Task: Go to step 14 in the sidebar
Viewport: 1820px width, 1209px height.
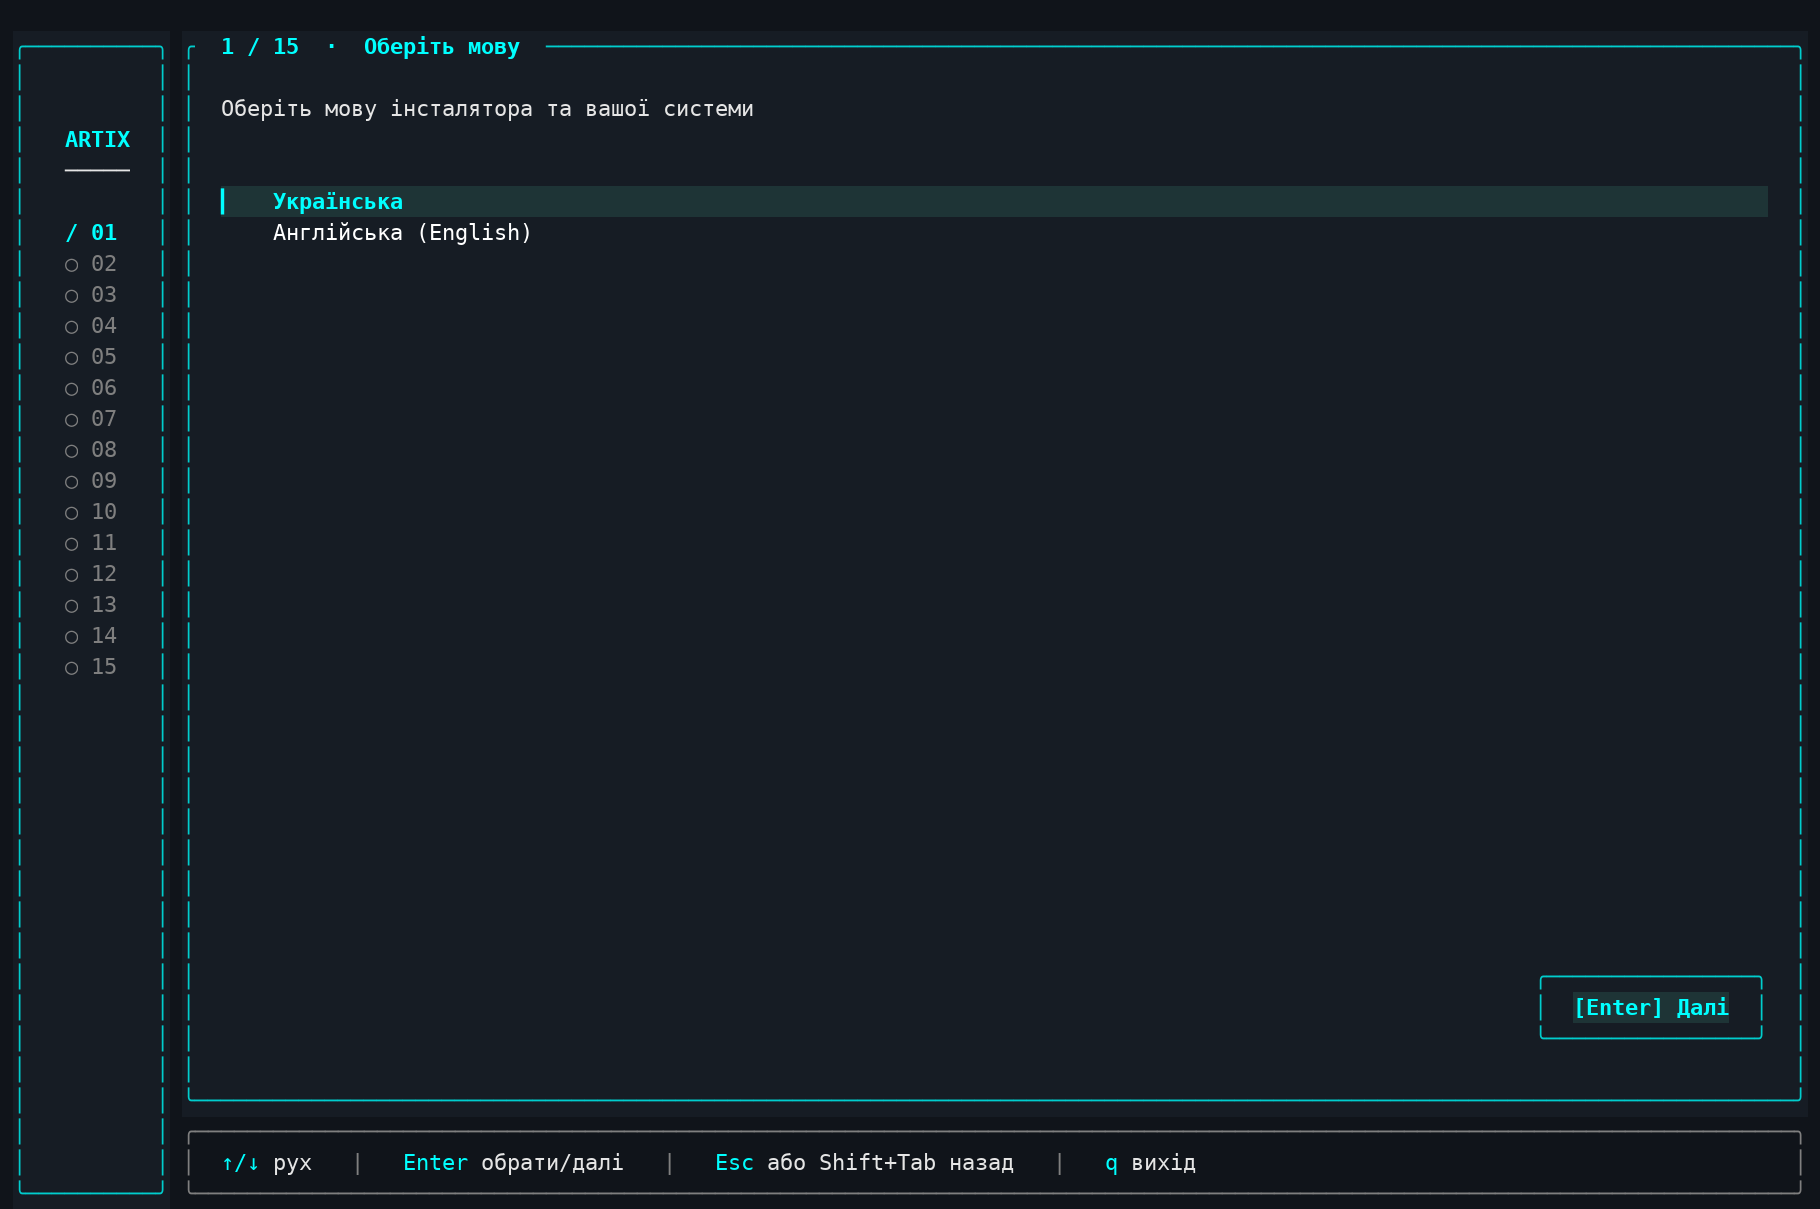Action: coord(91,636)
